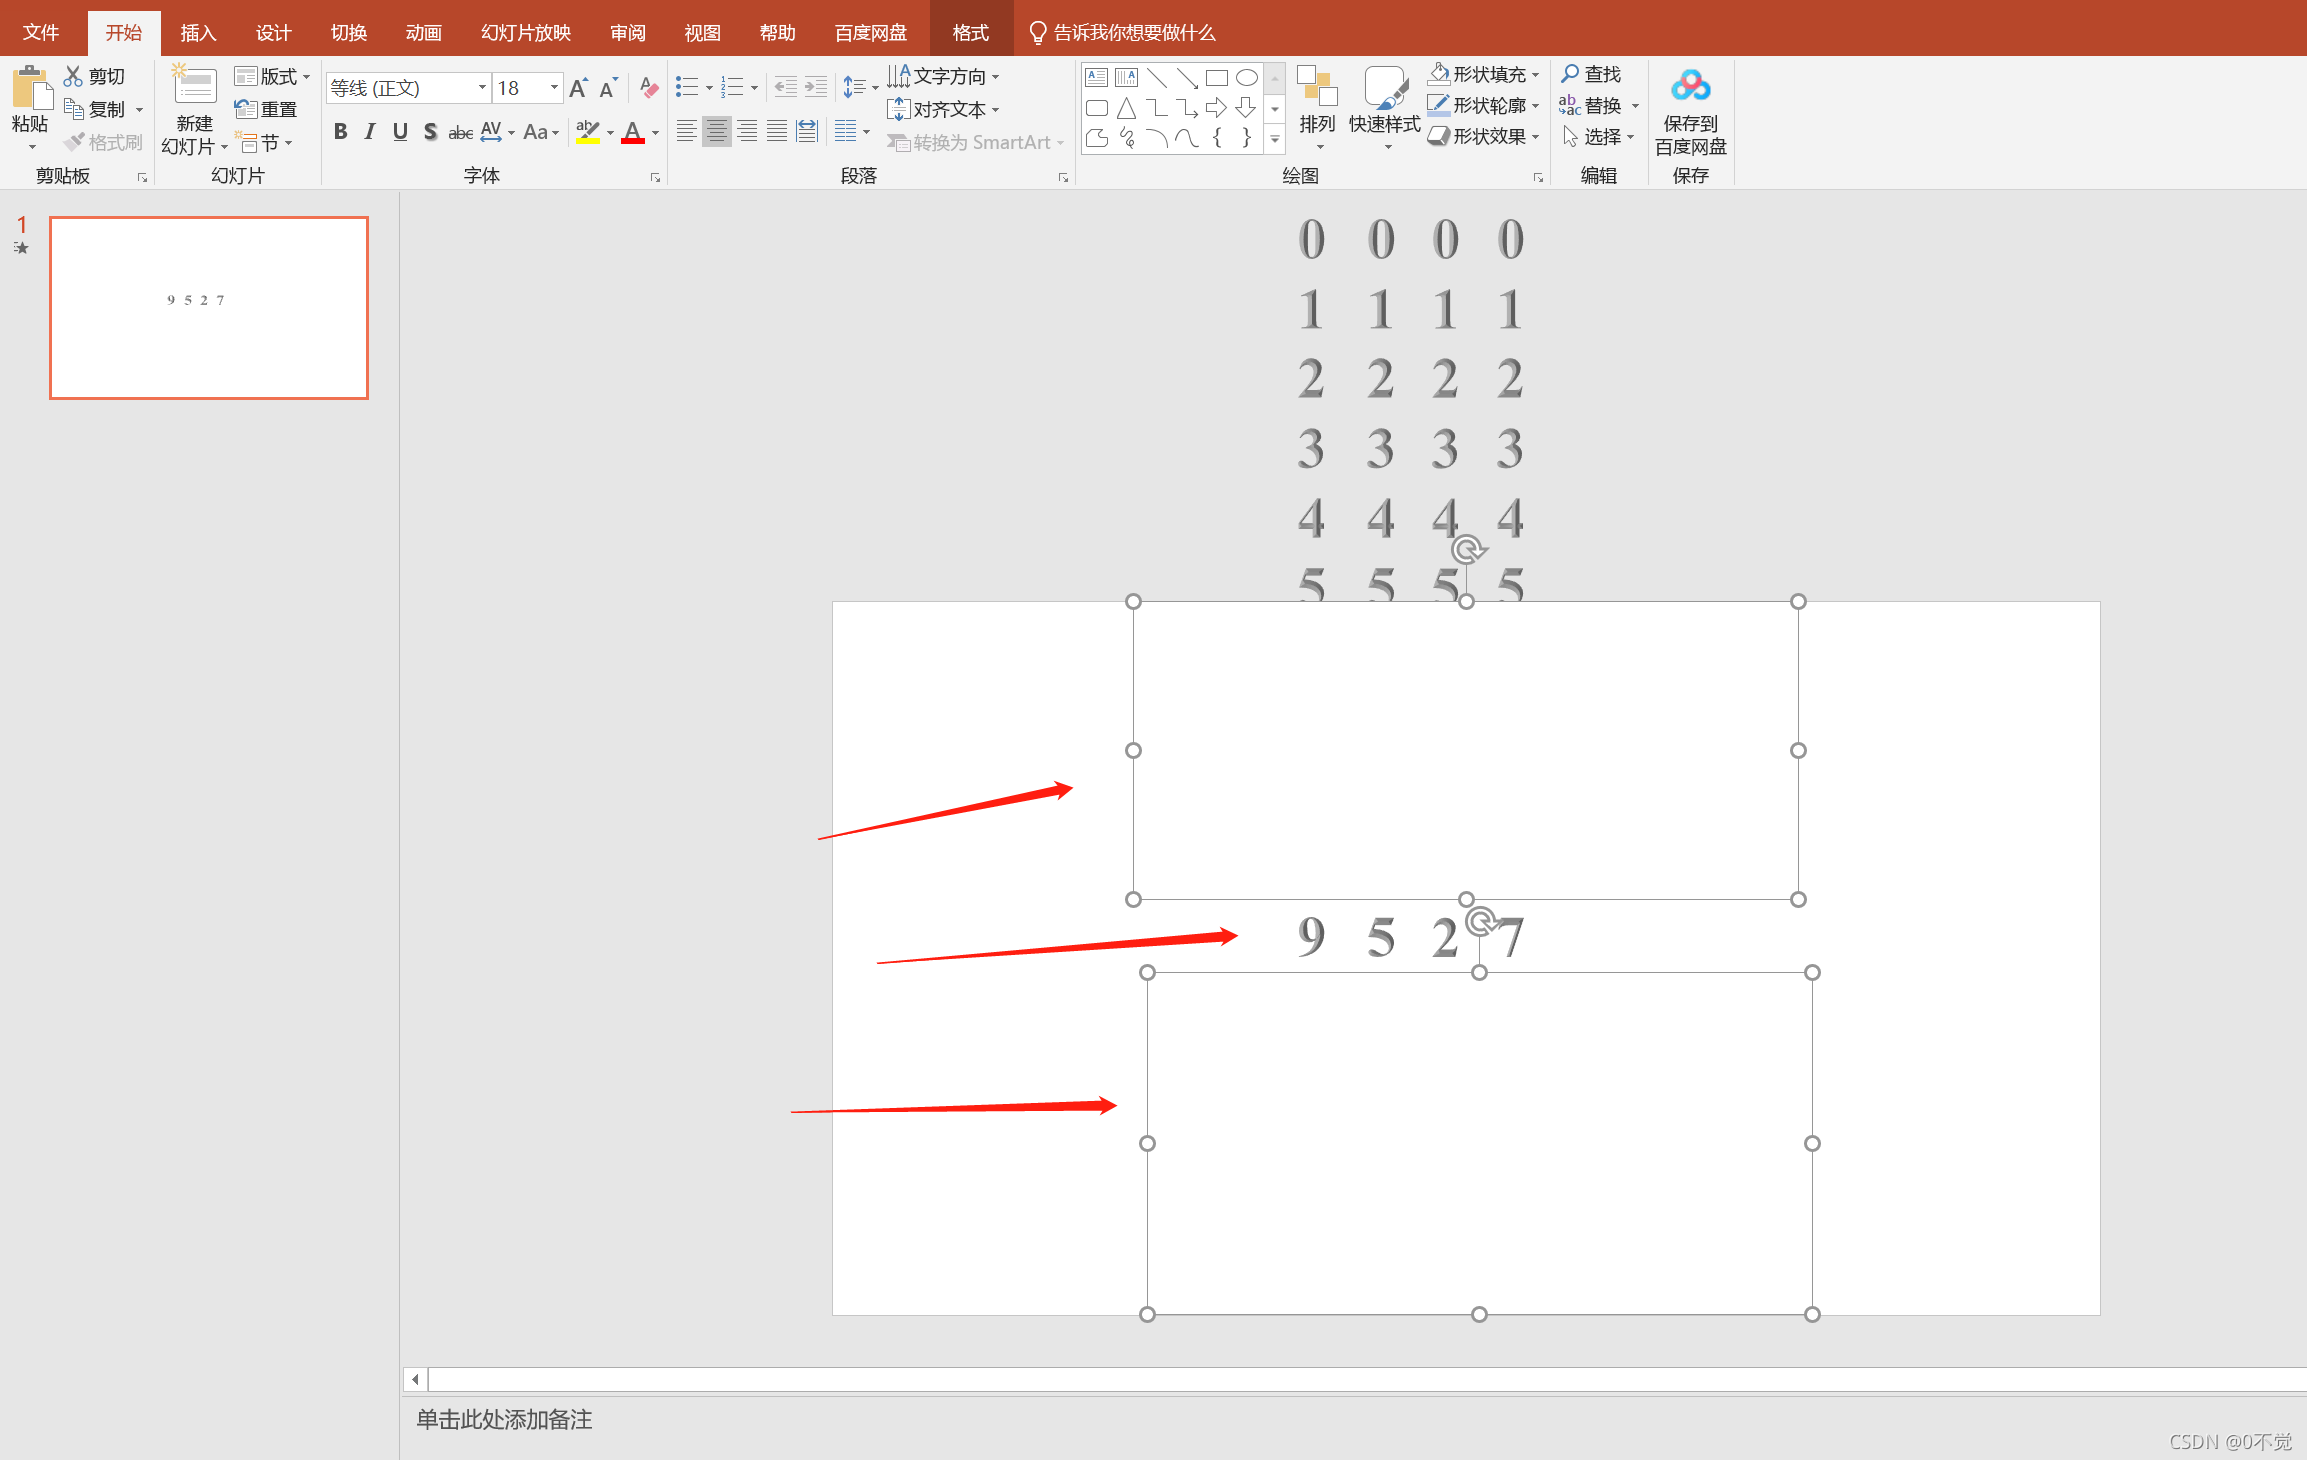Select the oval shape in gallery
This screenshot has height=1460, width=2307.
tap(1246, 78)
